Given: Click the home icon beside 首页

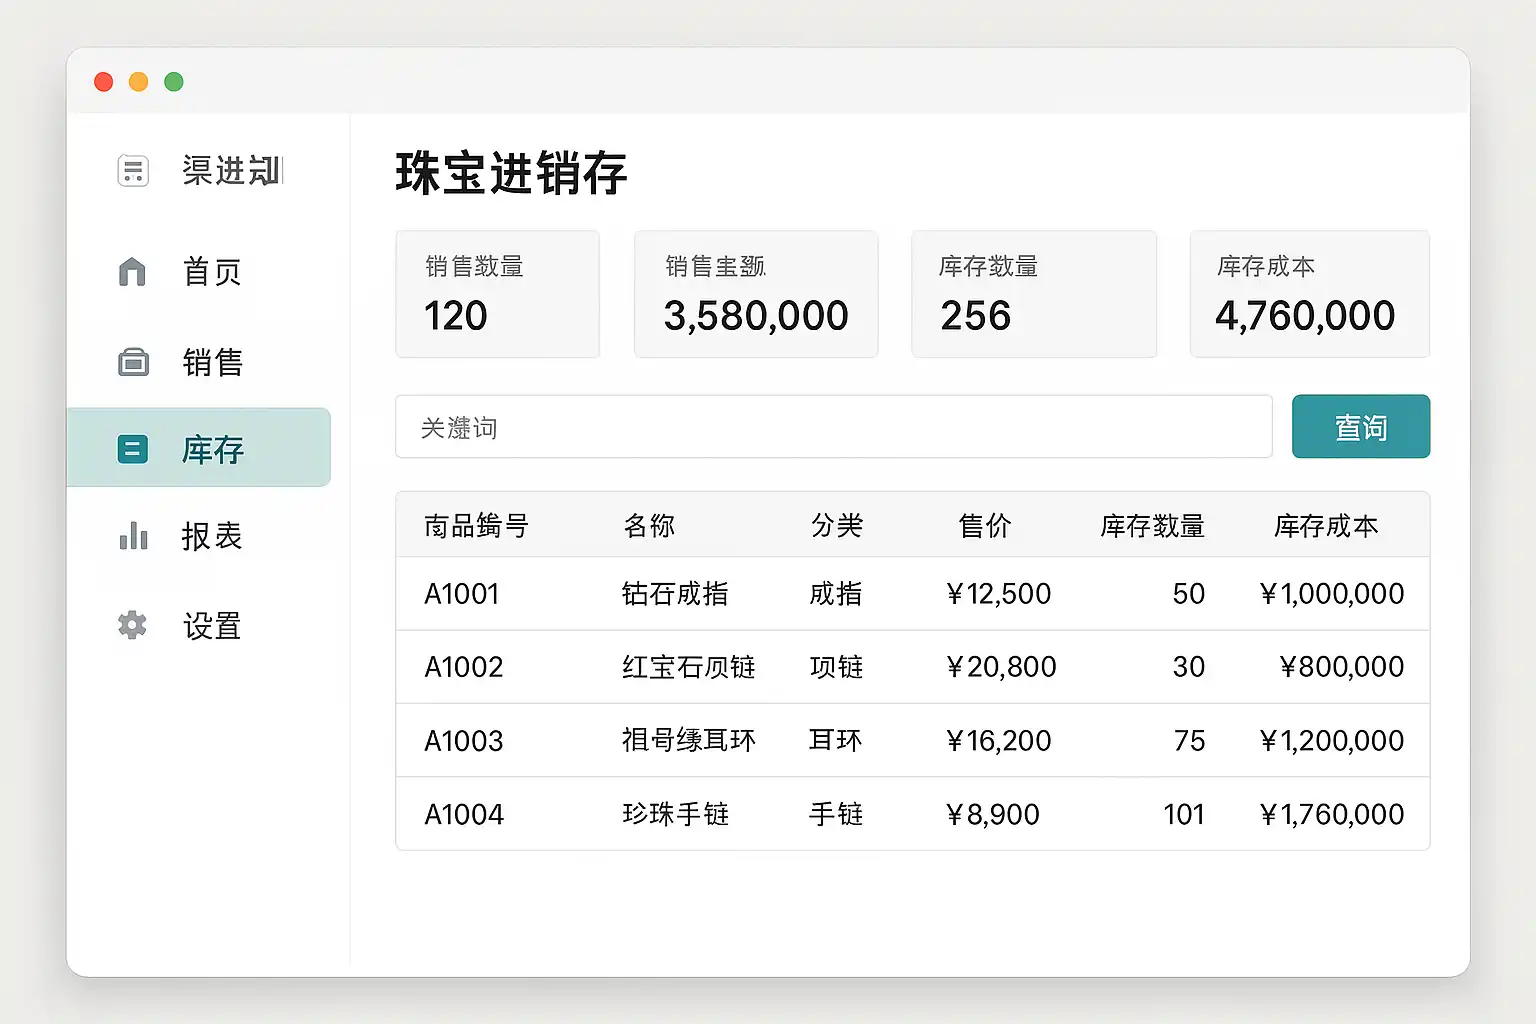Looking at the screenshot, I should coord(132,271).
